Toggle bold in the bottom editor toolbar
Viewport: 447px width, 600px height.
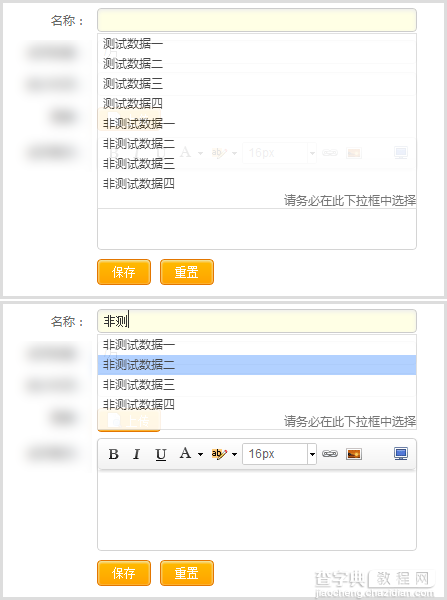(x=114, y=454)
